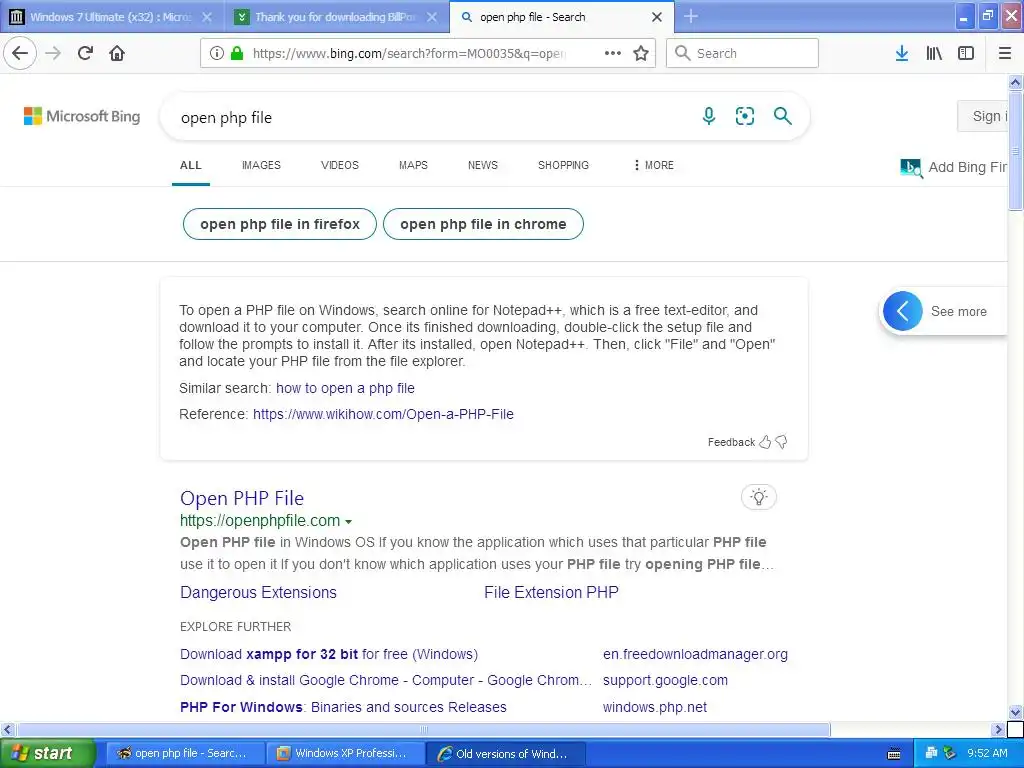Click the green padlock security icon
1024x768 pixels.
236,53
